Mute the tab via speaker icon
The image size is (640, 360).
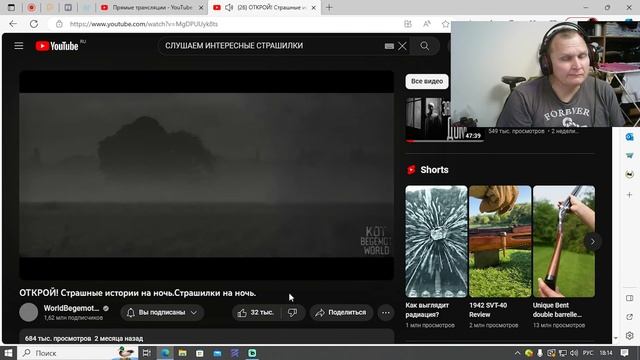coord(229,7)
